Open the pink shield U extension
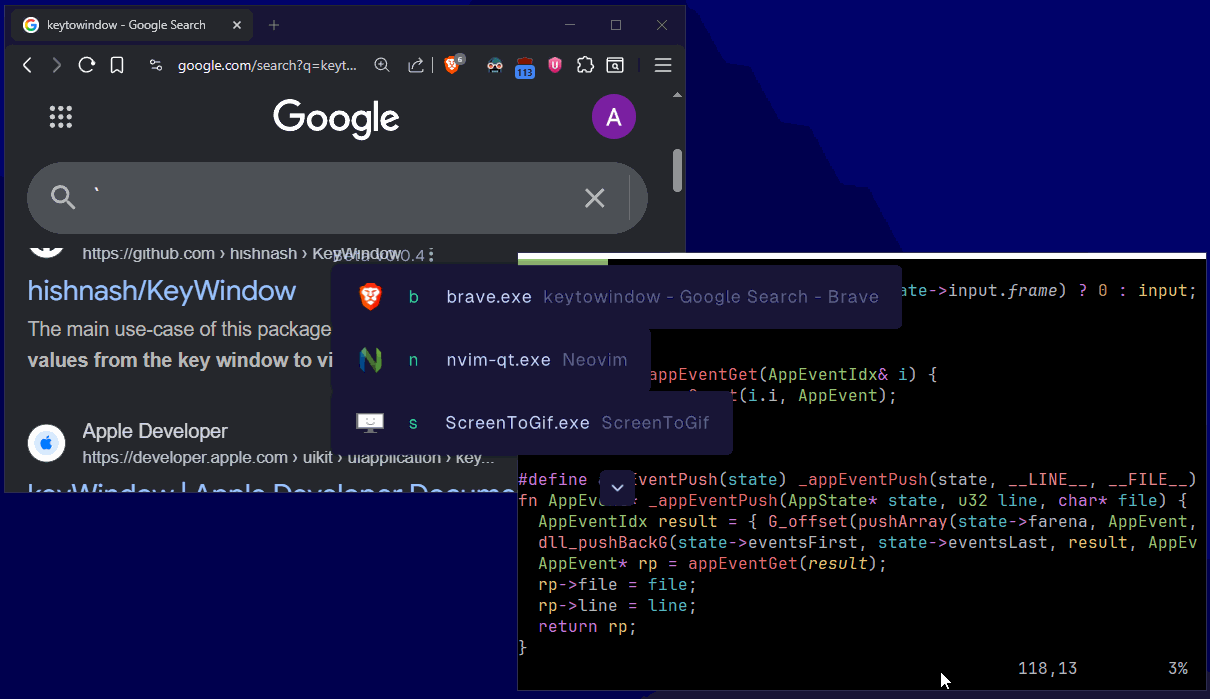Viewport: 1210px width, 699px height. 555,65
